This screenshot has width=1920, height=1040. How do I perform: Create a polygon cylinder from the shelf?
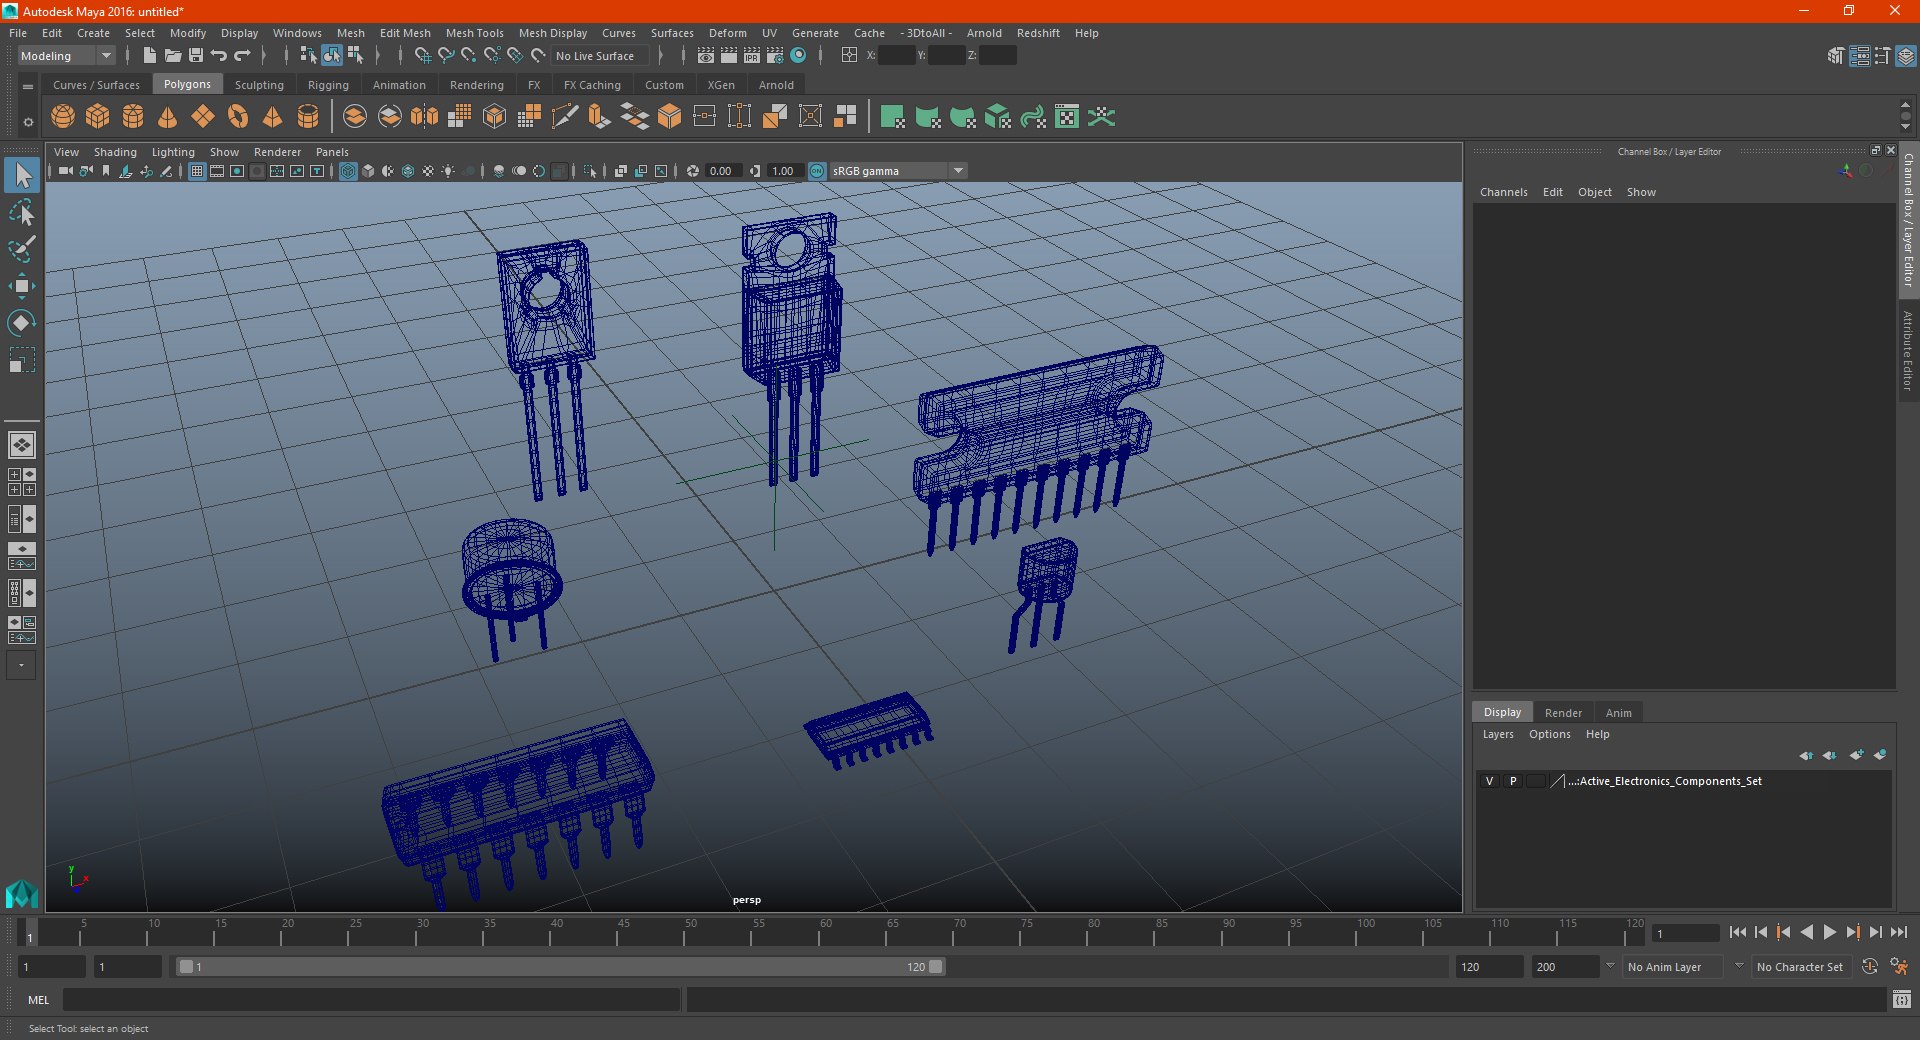(133, 117)
